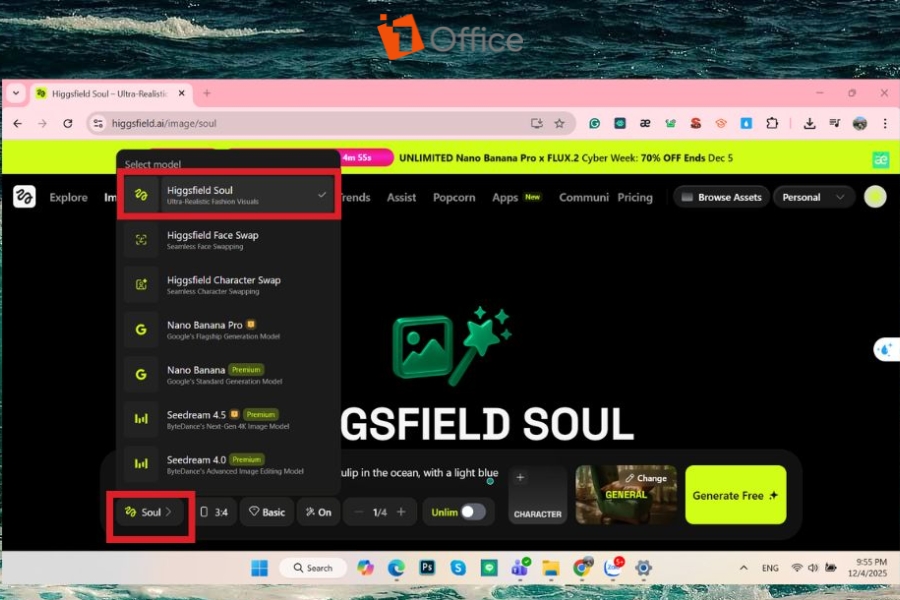Open the Higgsfield logo home icon
Viewport: 900px width, 600px height.
pyautogui.click(x=24, y=197)
